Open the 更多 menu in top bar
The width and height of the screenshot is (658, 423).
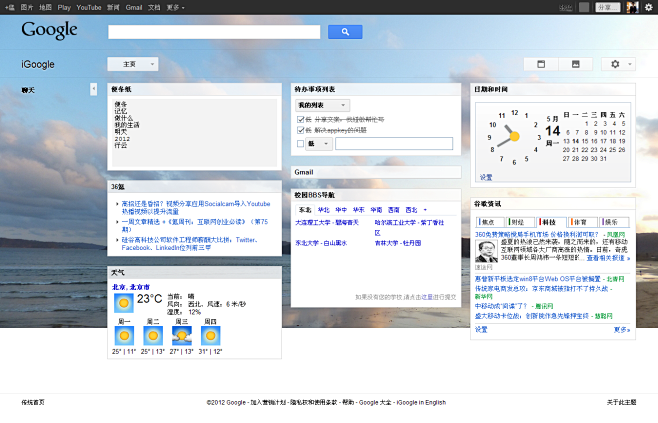pyautogui.click(x=176, y=7)
